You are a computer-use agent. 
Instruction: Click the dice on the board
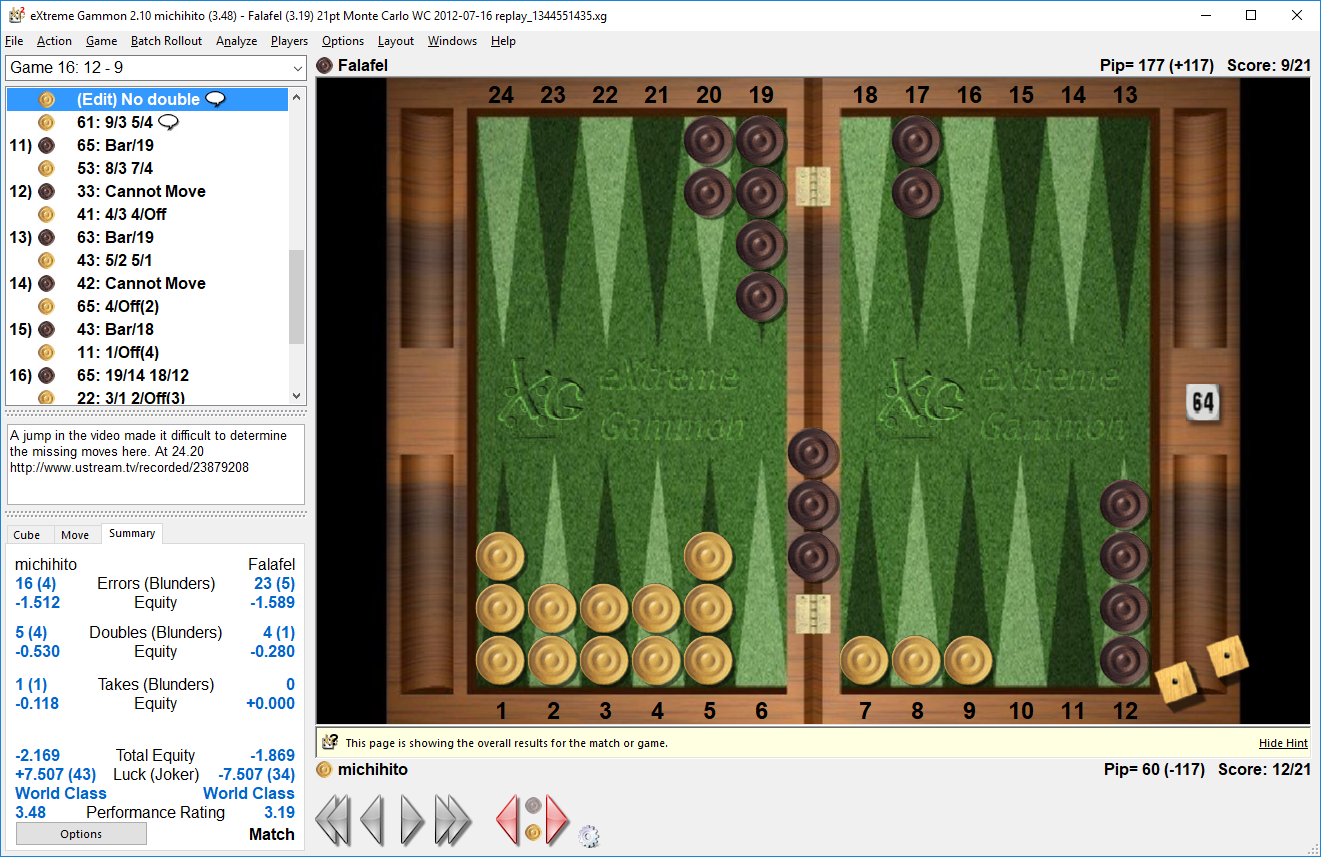coord(1202,670)
